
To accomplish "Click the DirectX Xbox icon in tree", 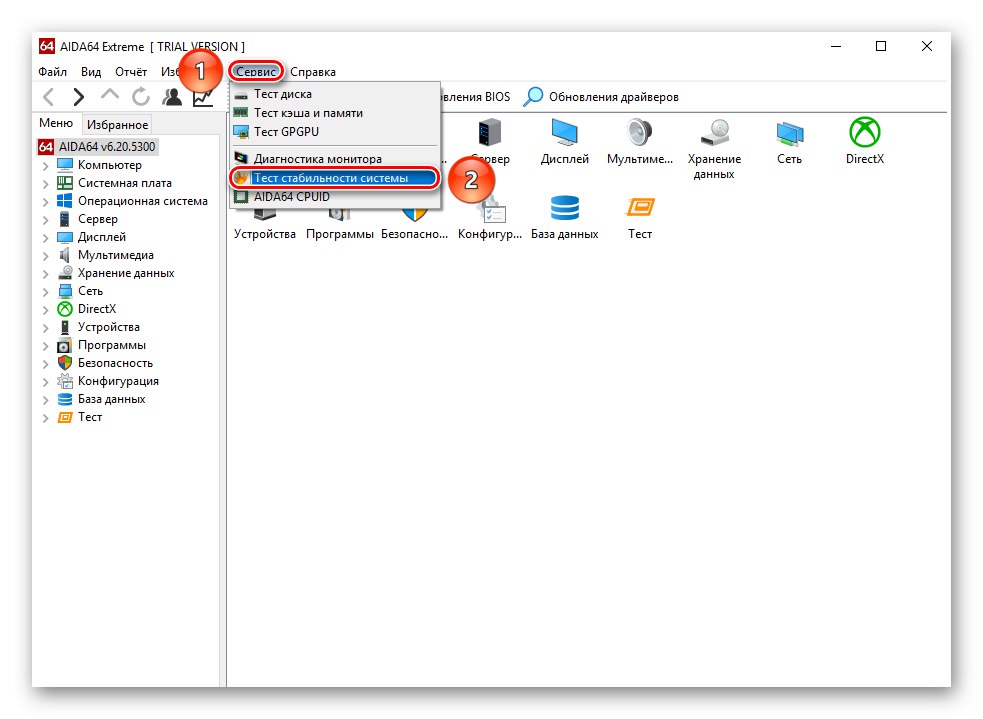I will click(65, 309).
